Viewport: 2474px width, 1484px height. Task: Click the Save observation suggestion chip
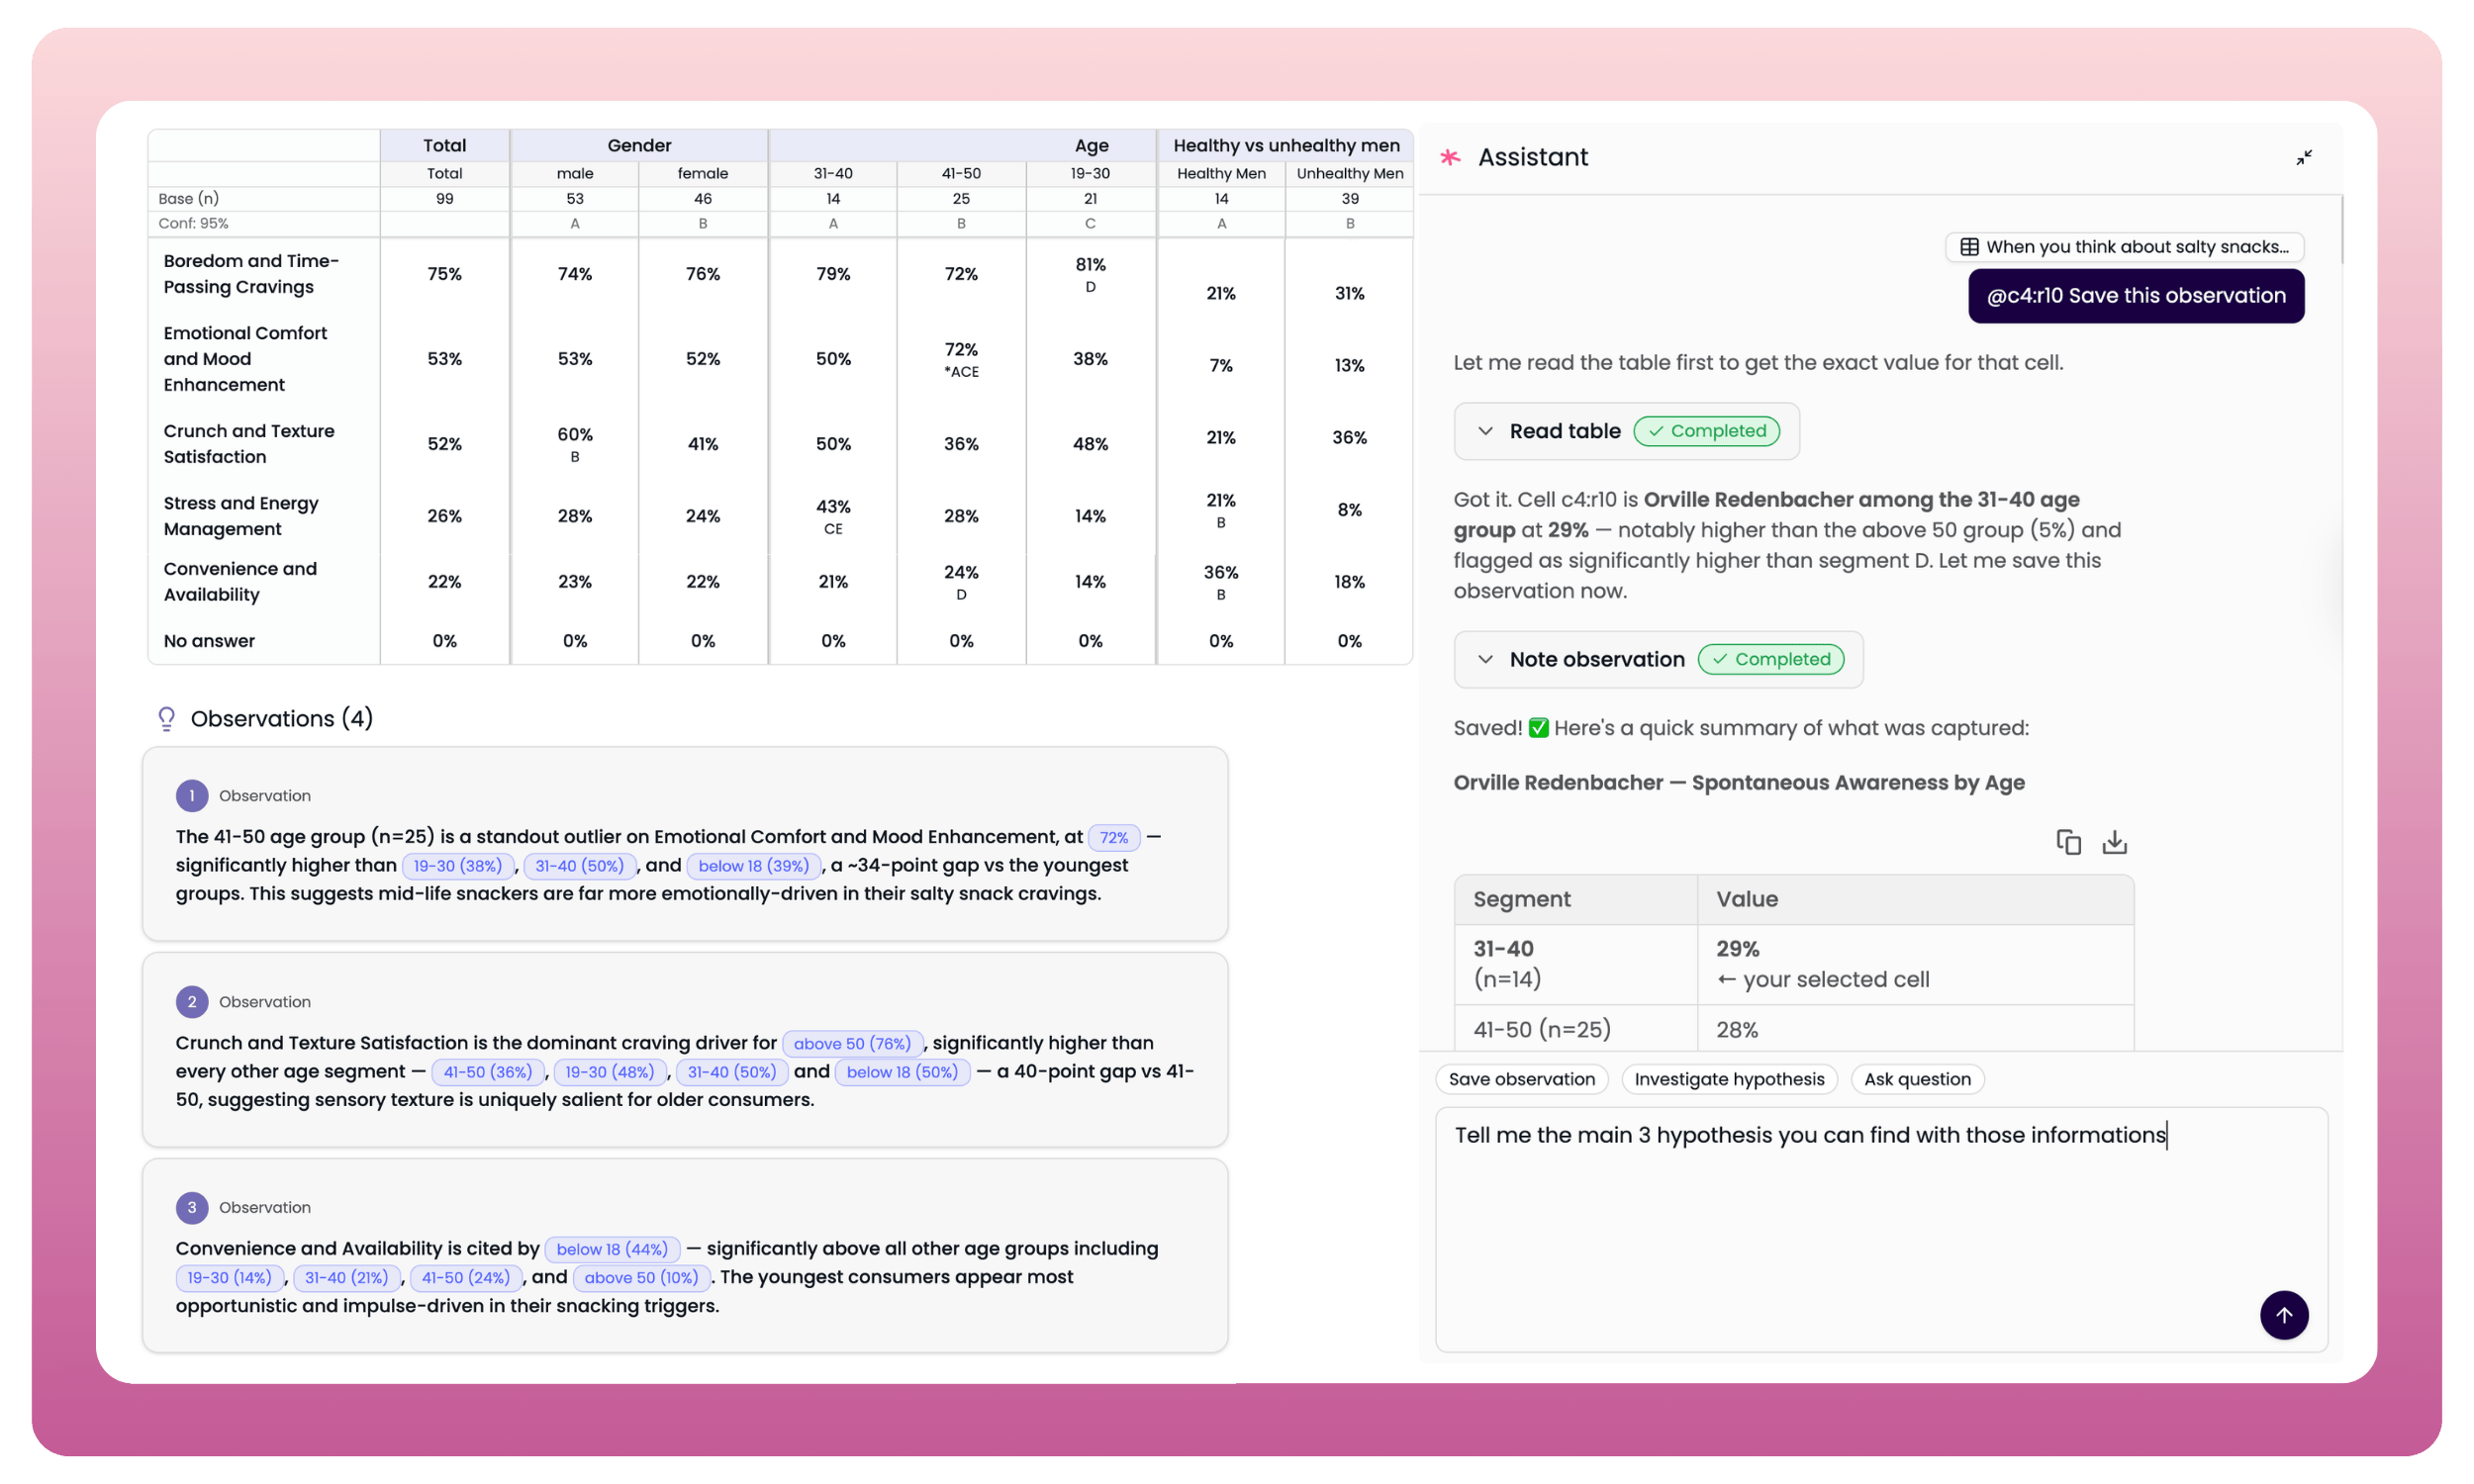click(x=1521, y=1079)
